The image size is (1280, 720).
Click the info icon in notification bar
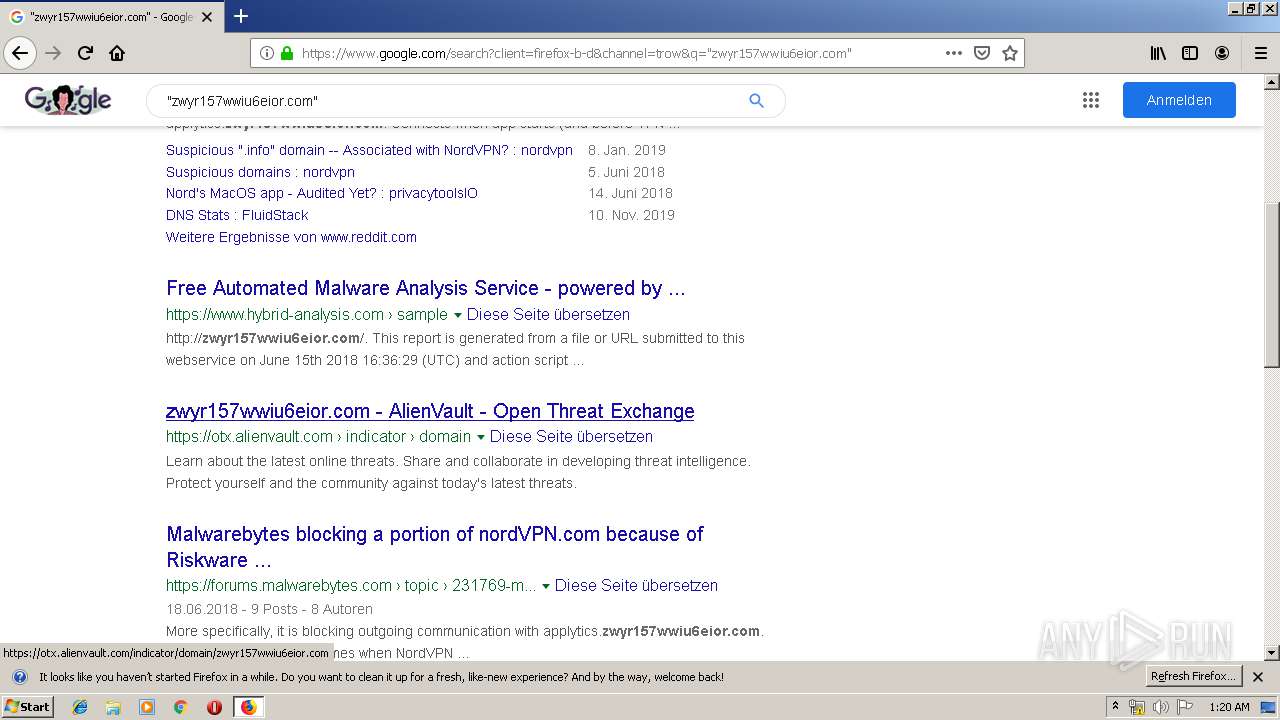pos(19,677)
